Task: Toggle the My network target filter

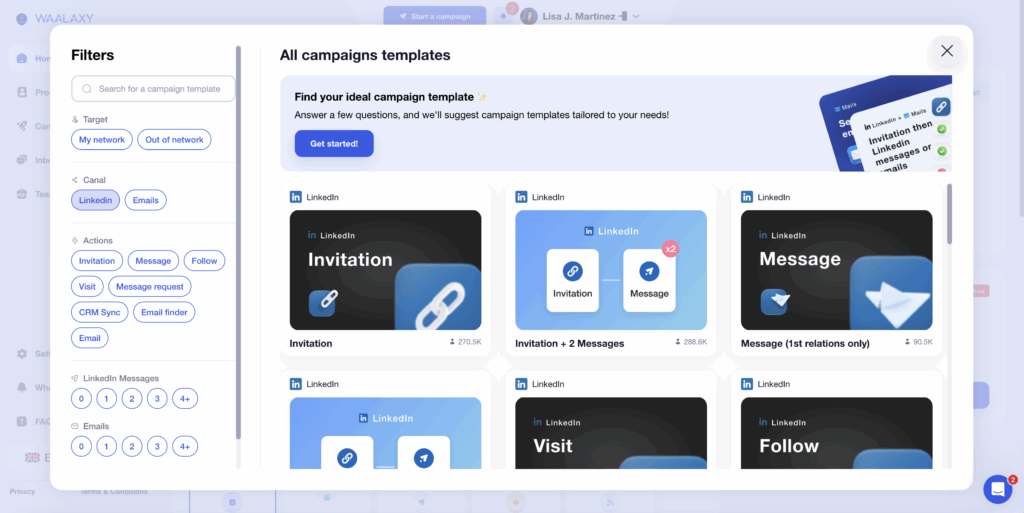Action: click(x=102, y=140)
